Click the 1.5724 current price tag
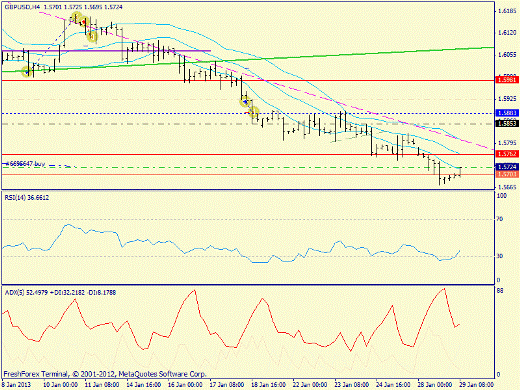The height and width of the screenshot is (390, 520). click(507, 166)
